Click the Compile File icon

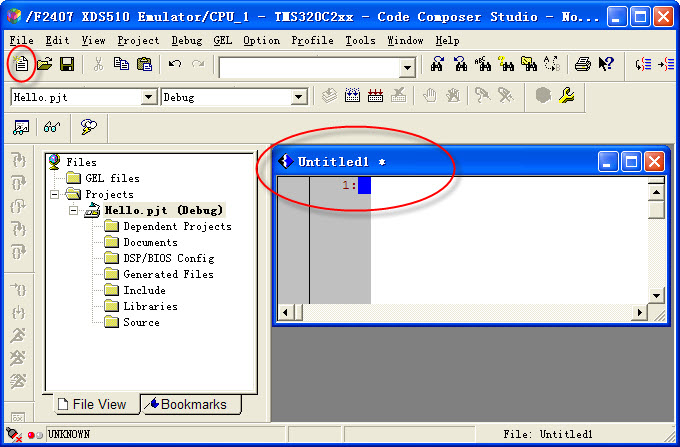click(x=329, y=95)
